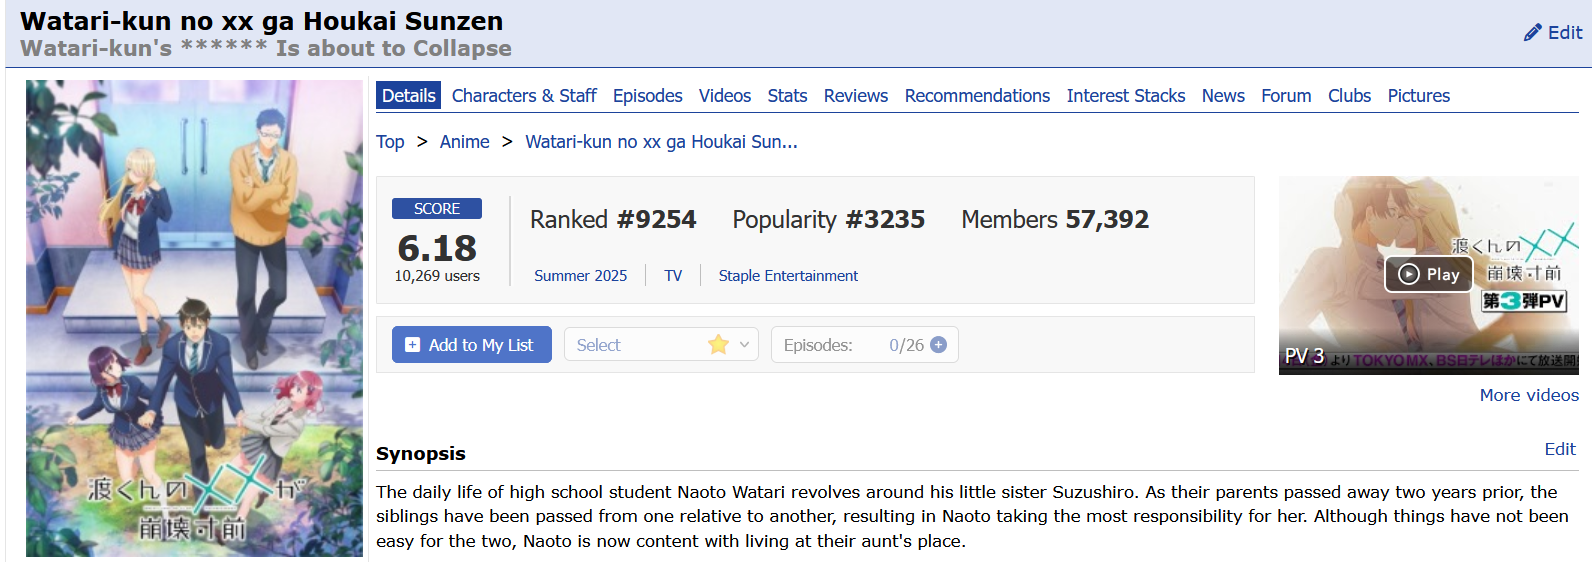Switch to Characters & Staff tab

coord(524,96)
